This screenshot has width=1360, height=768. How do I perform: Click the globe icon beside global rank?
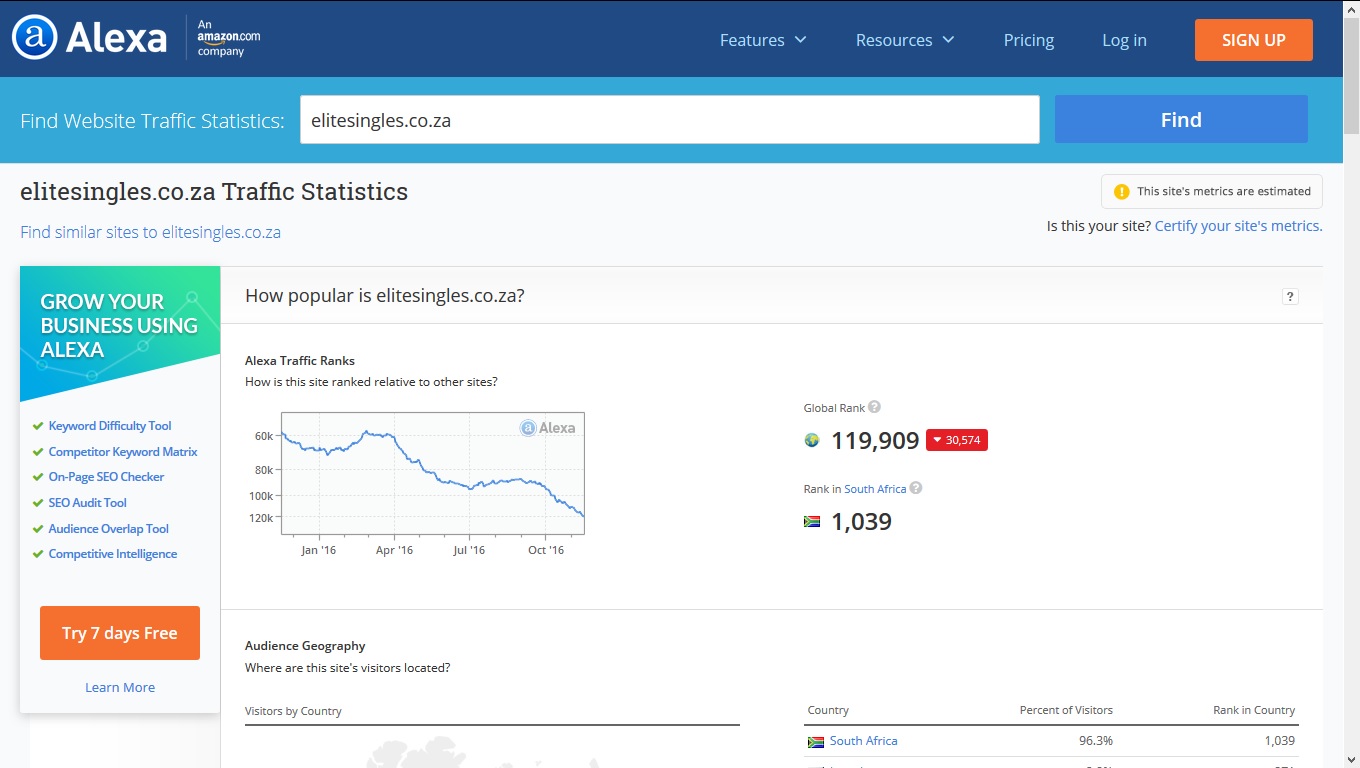pyautogui.click(x=812, y=440)
